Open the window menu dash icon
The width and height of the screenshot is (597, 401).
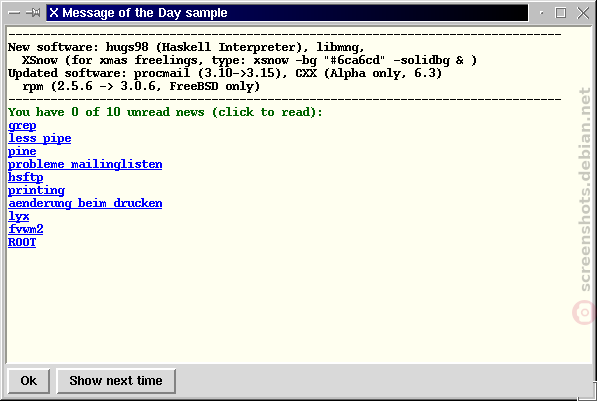pyautogui.click(x=14, y=13)
